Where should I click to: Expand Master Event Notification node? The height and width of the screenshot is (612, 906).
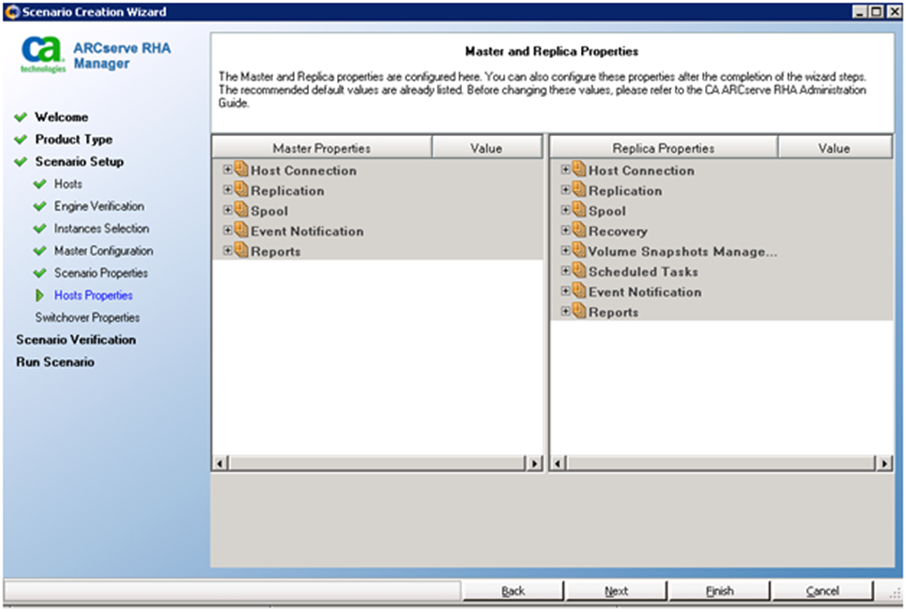(x=228, y=230)
